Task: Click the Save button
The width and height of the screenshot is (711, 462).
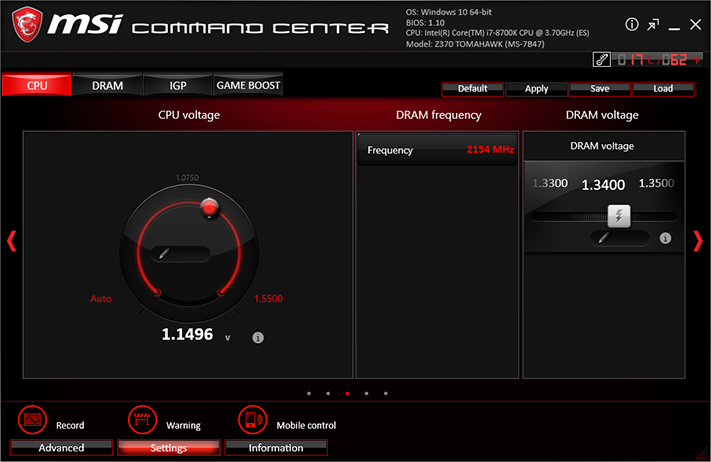Action: tap(599, 89)
